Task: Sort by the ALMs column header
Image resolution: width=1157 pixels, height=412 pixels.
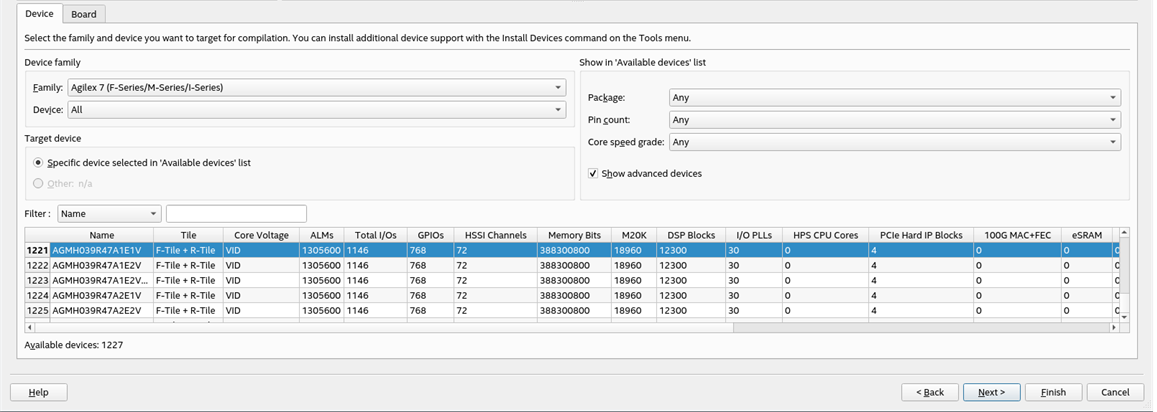Action: [321, 235]
